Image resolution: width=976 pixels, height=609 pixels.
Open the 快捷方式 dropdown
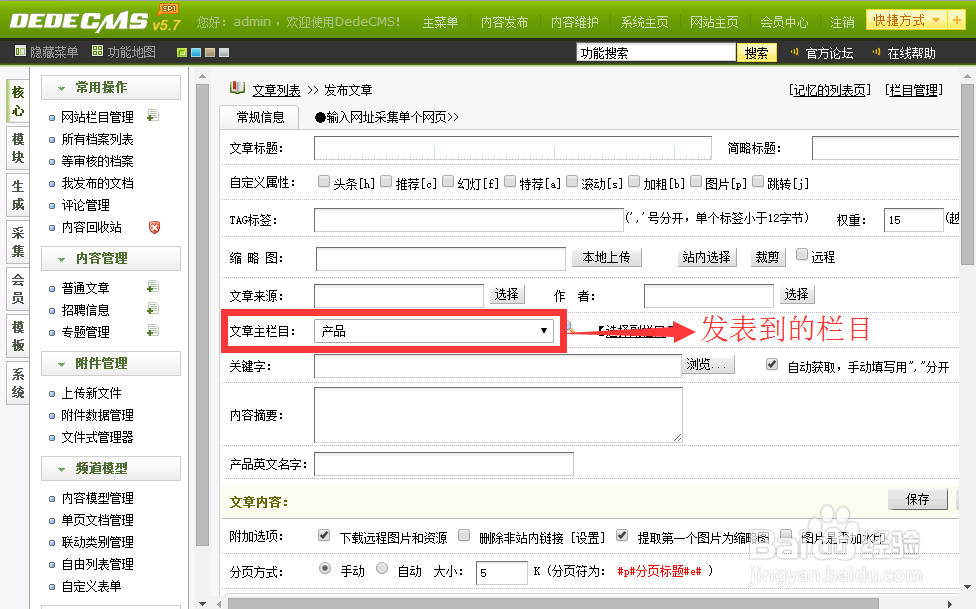(x=905, y=19)
